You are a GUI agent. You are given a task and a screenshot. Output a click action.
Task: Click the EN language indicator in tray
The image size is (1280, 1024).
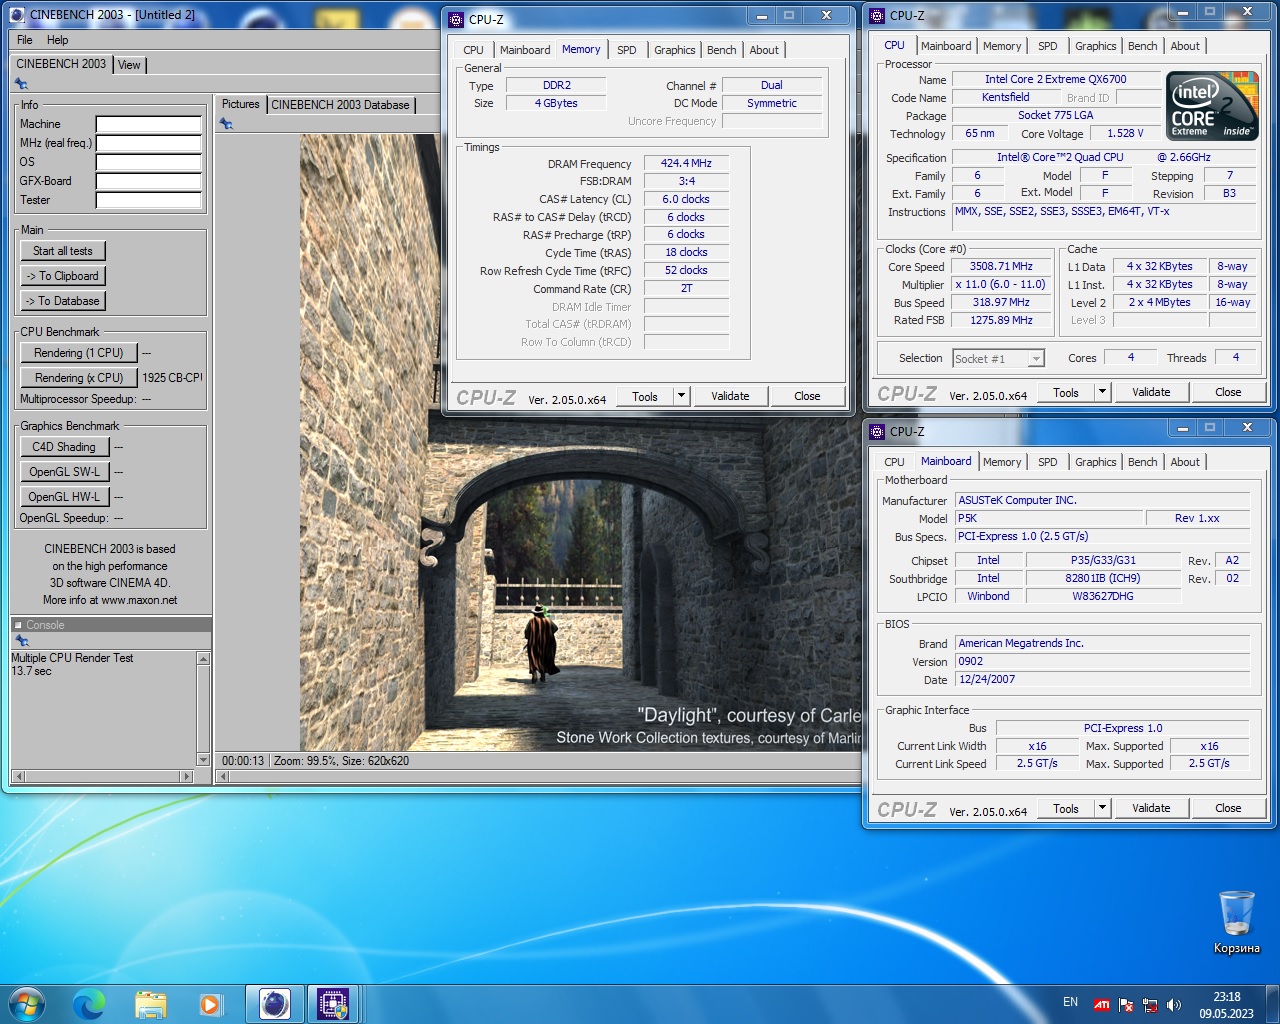click(1070, 1002)
